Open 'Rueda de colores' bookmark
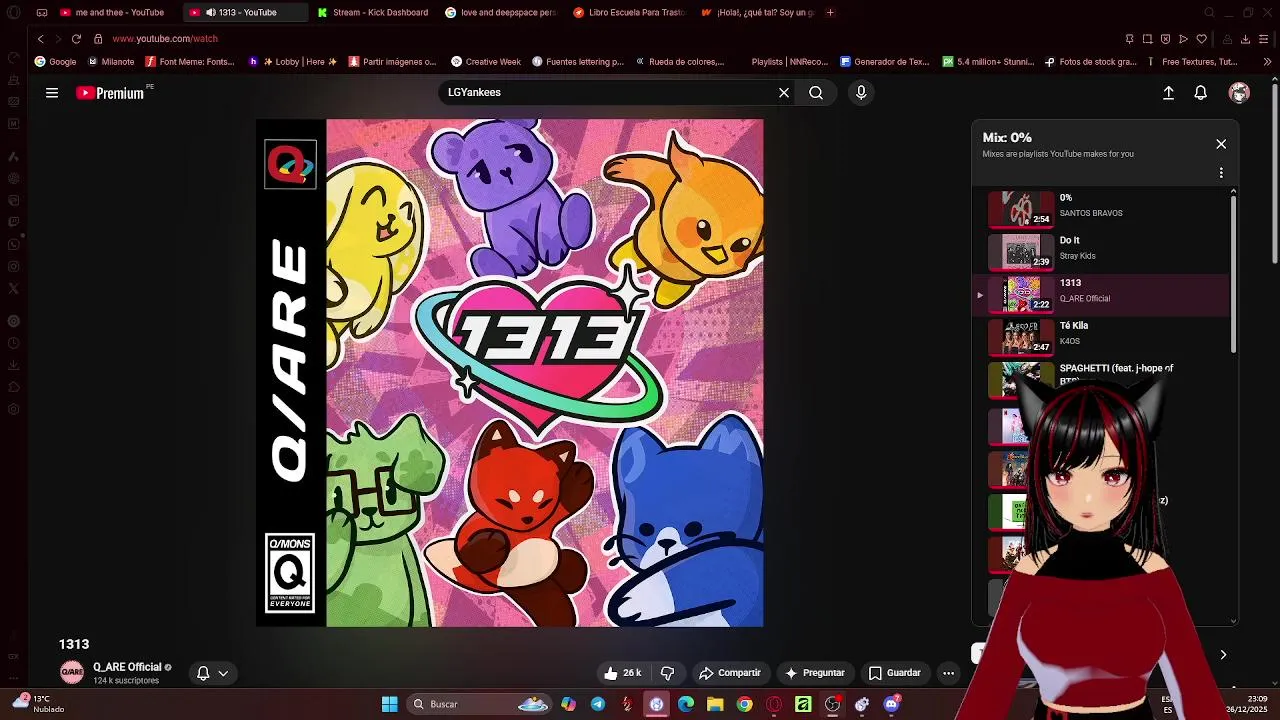The width and height of the screenshot is (1280, 720). pyautogui.click(x=680, y=62)
